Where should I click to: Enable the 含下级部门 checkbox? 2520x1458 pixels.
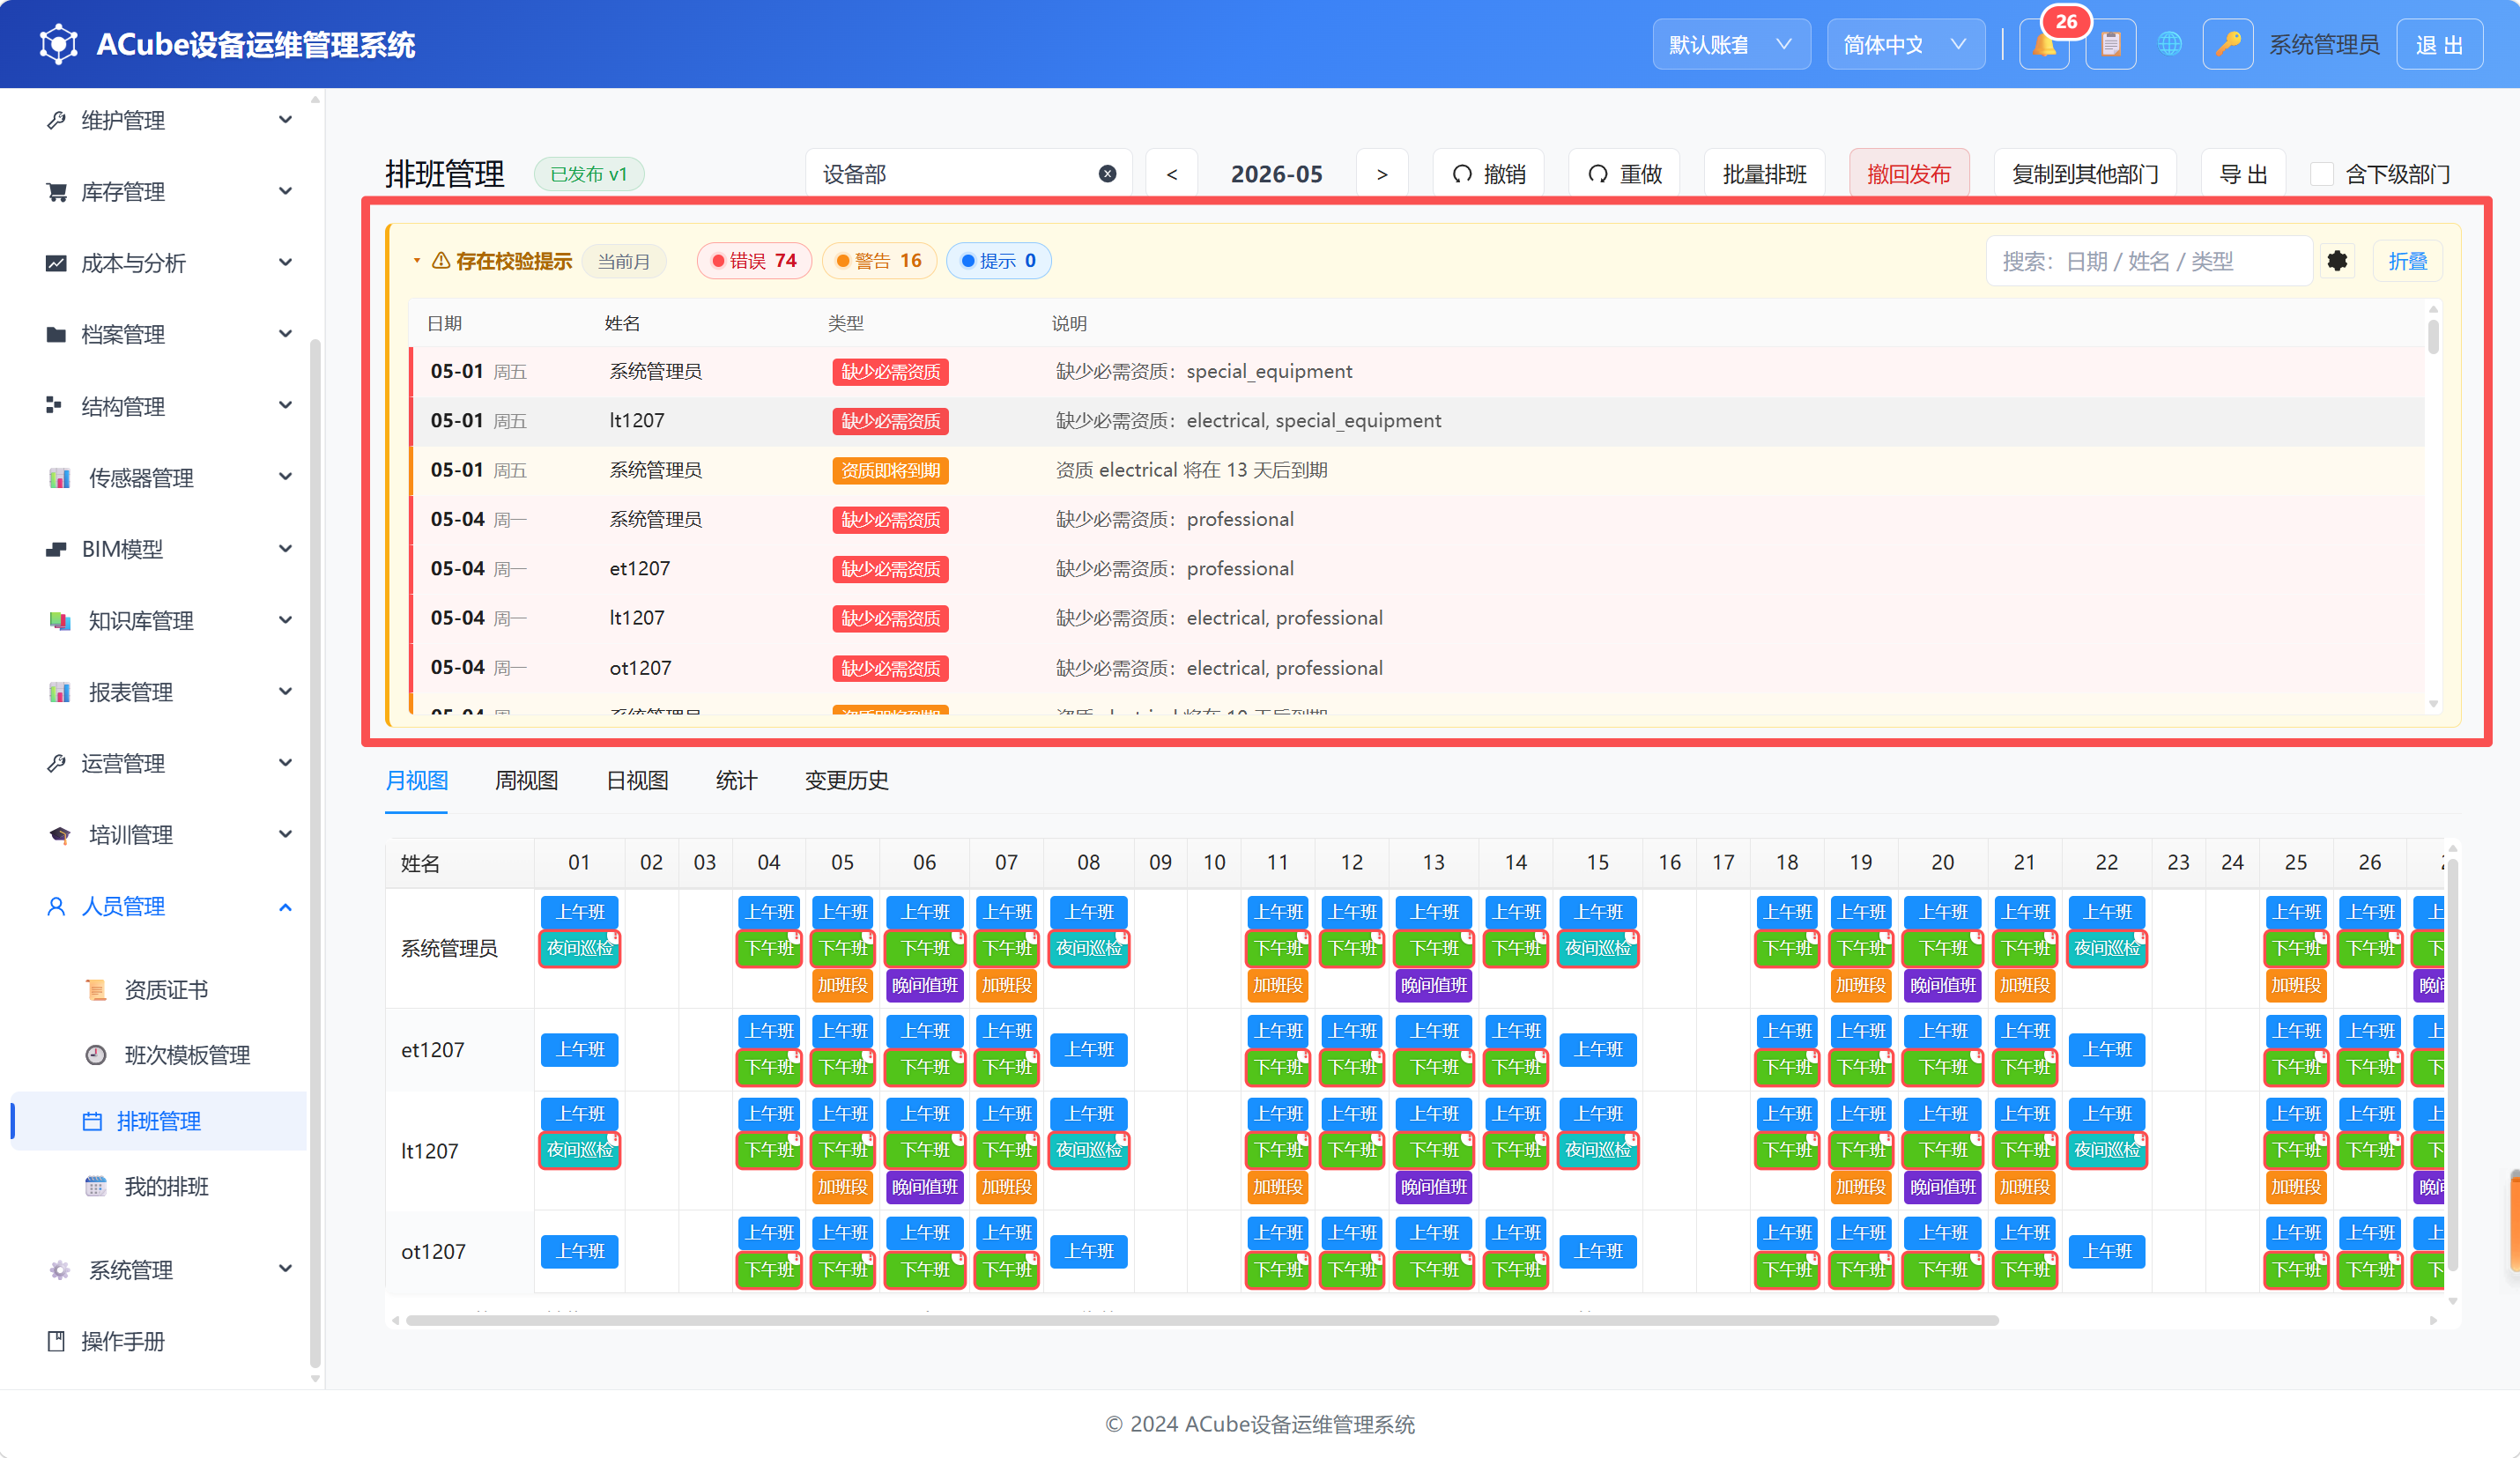coord(2322,174)
